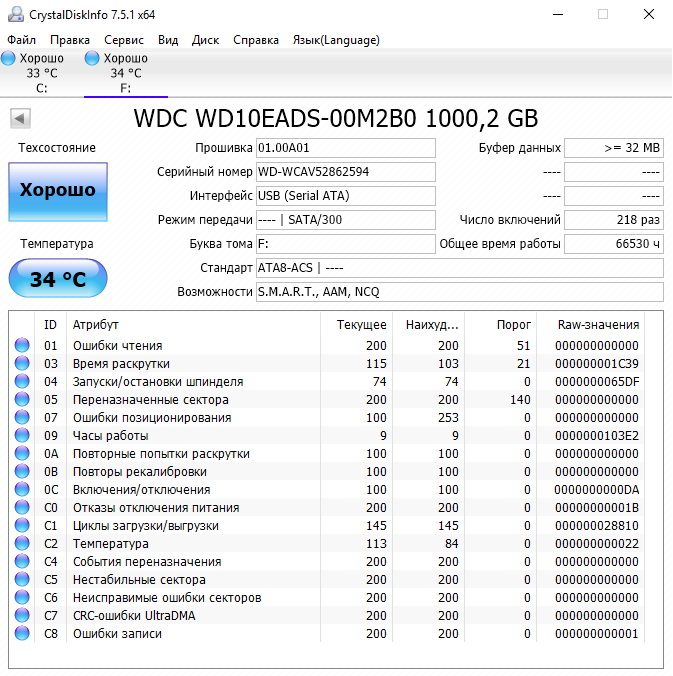Select the C: disk tab
The height and width of the screenshot is (676, 673).
[41, 73]
